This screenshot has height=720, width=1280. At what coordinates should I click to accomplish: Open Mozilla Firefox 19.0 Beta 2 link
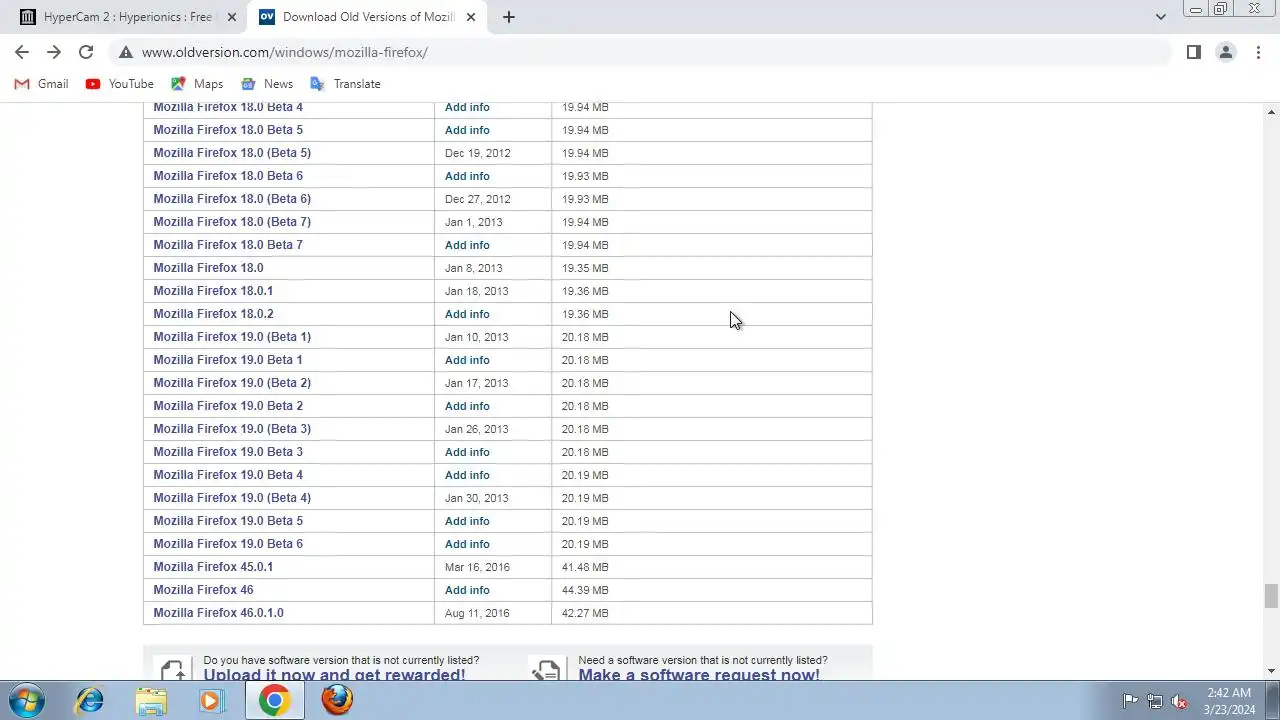[228, 406]
